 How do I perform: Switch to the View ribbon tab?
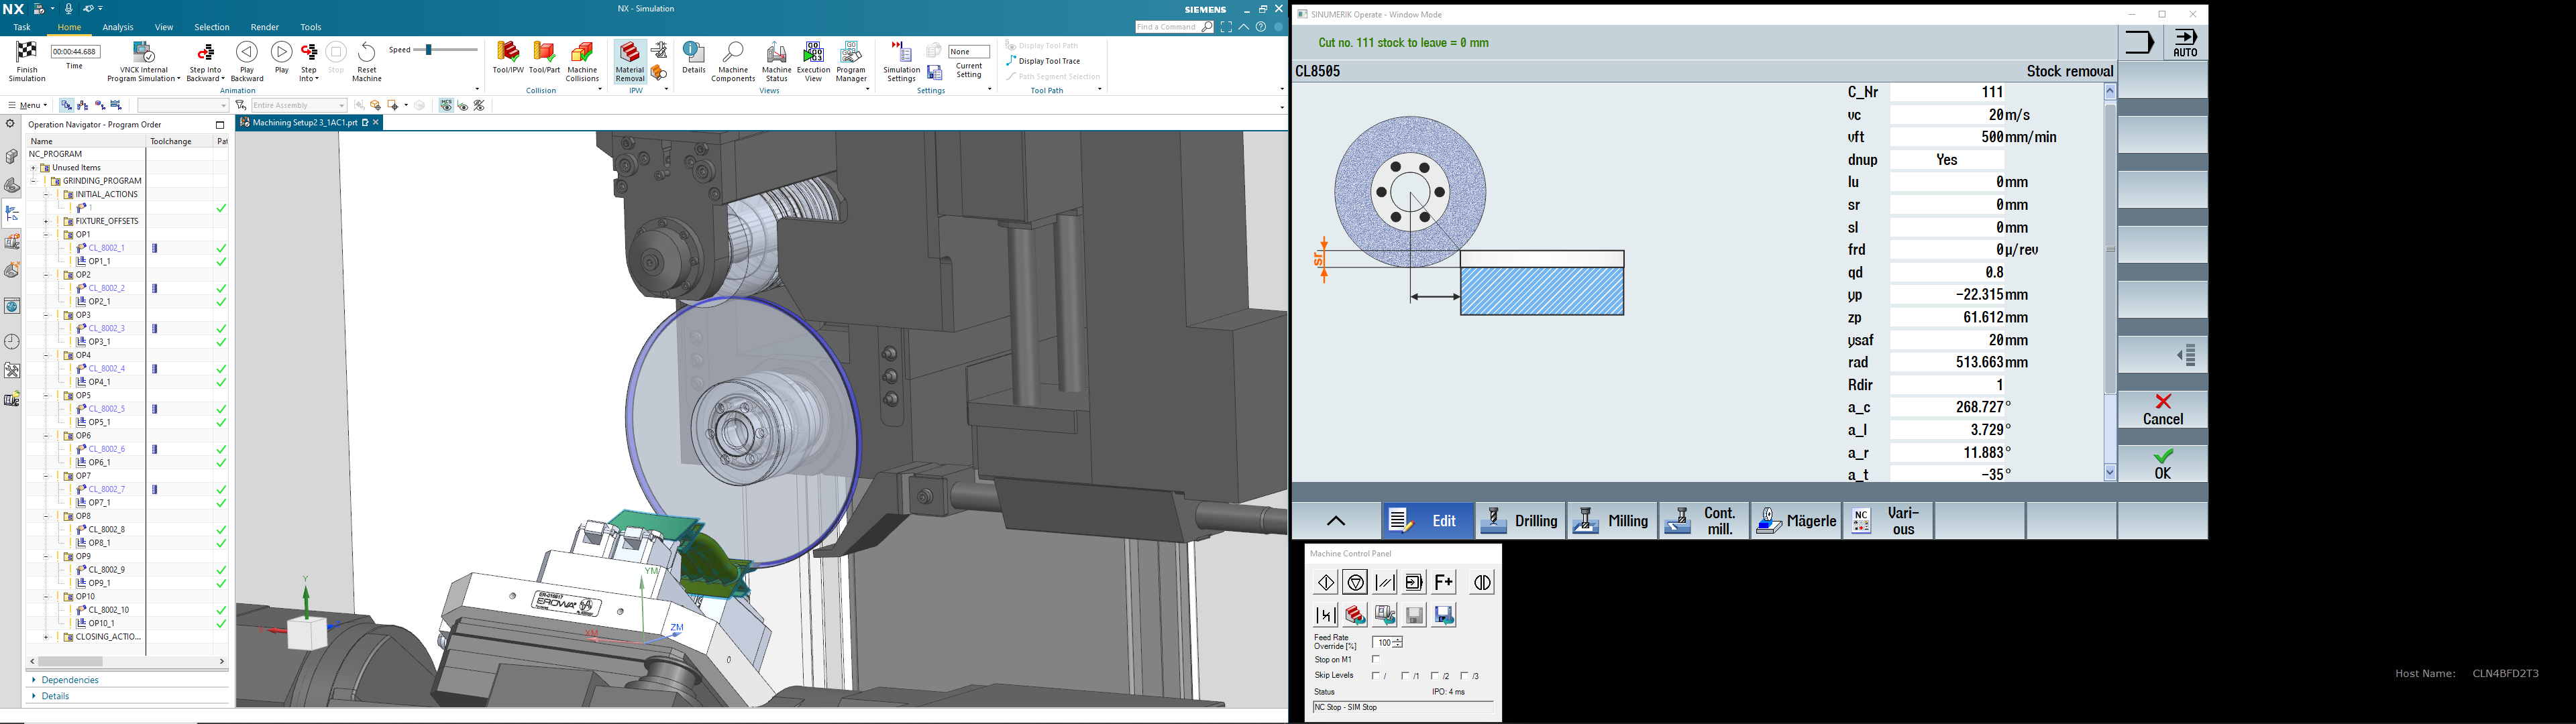(164, 27)
